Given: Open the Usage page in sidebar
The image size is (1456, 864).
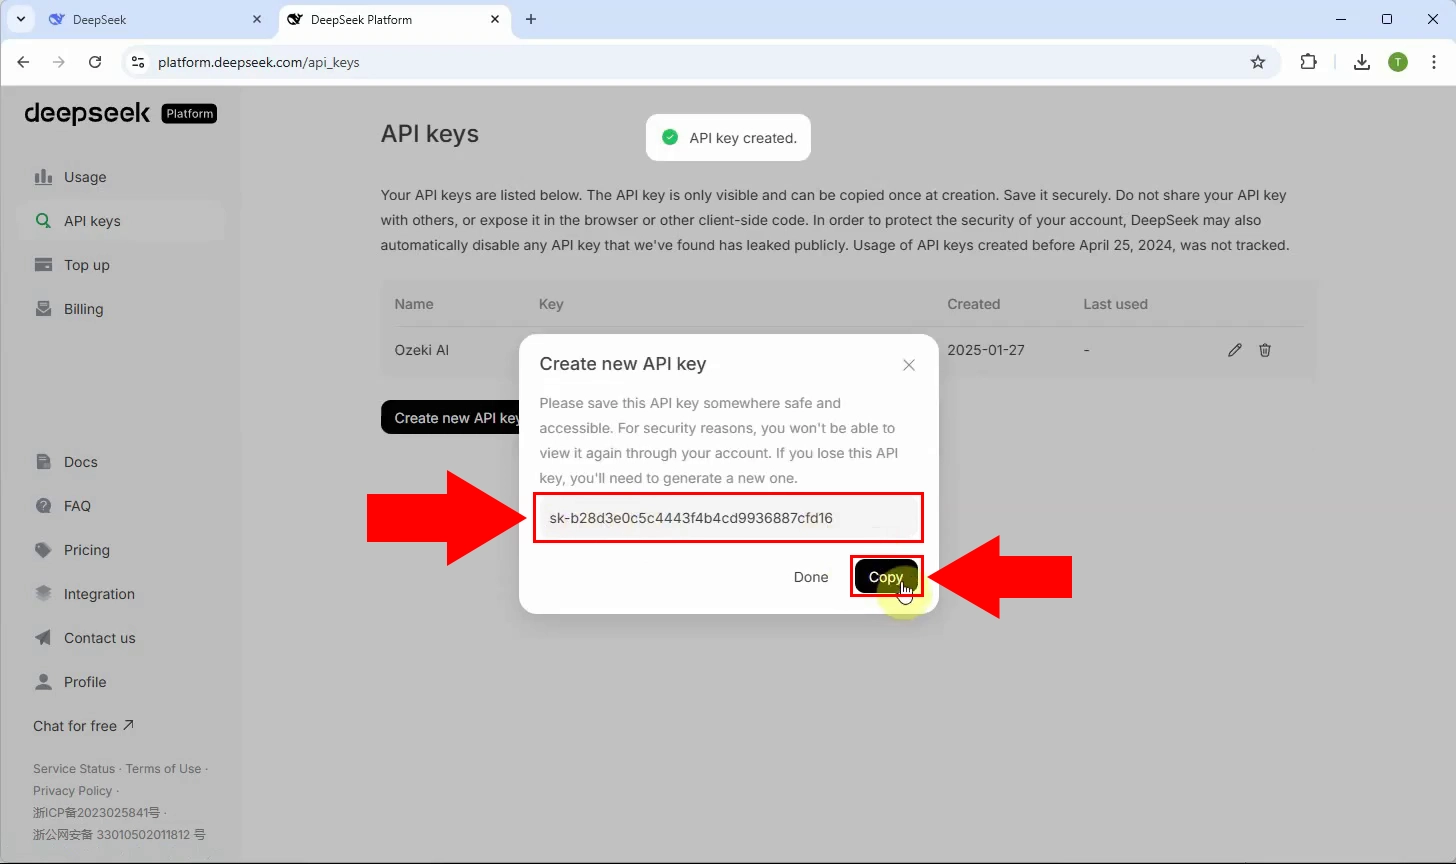Looking at the screenshot, I should (121, 177).
